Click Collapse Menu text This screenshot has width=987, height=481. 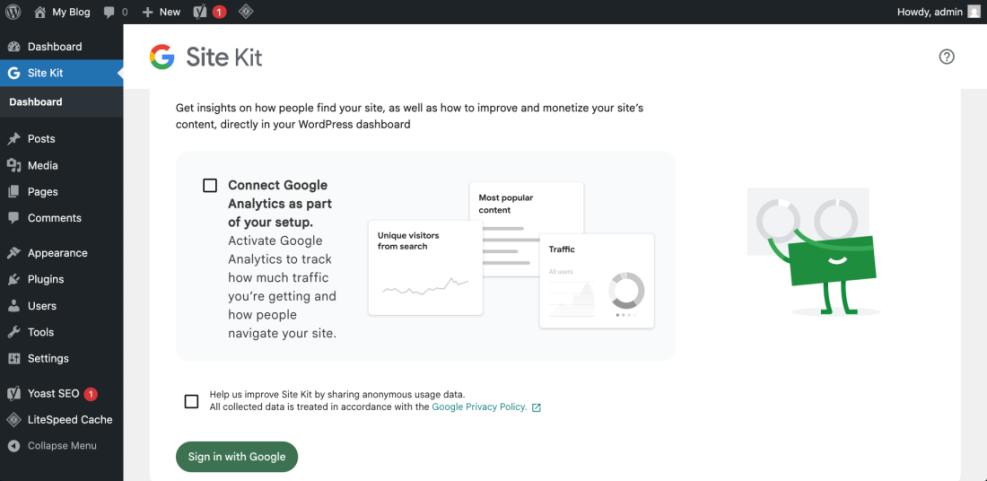tap(62, 446)
